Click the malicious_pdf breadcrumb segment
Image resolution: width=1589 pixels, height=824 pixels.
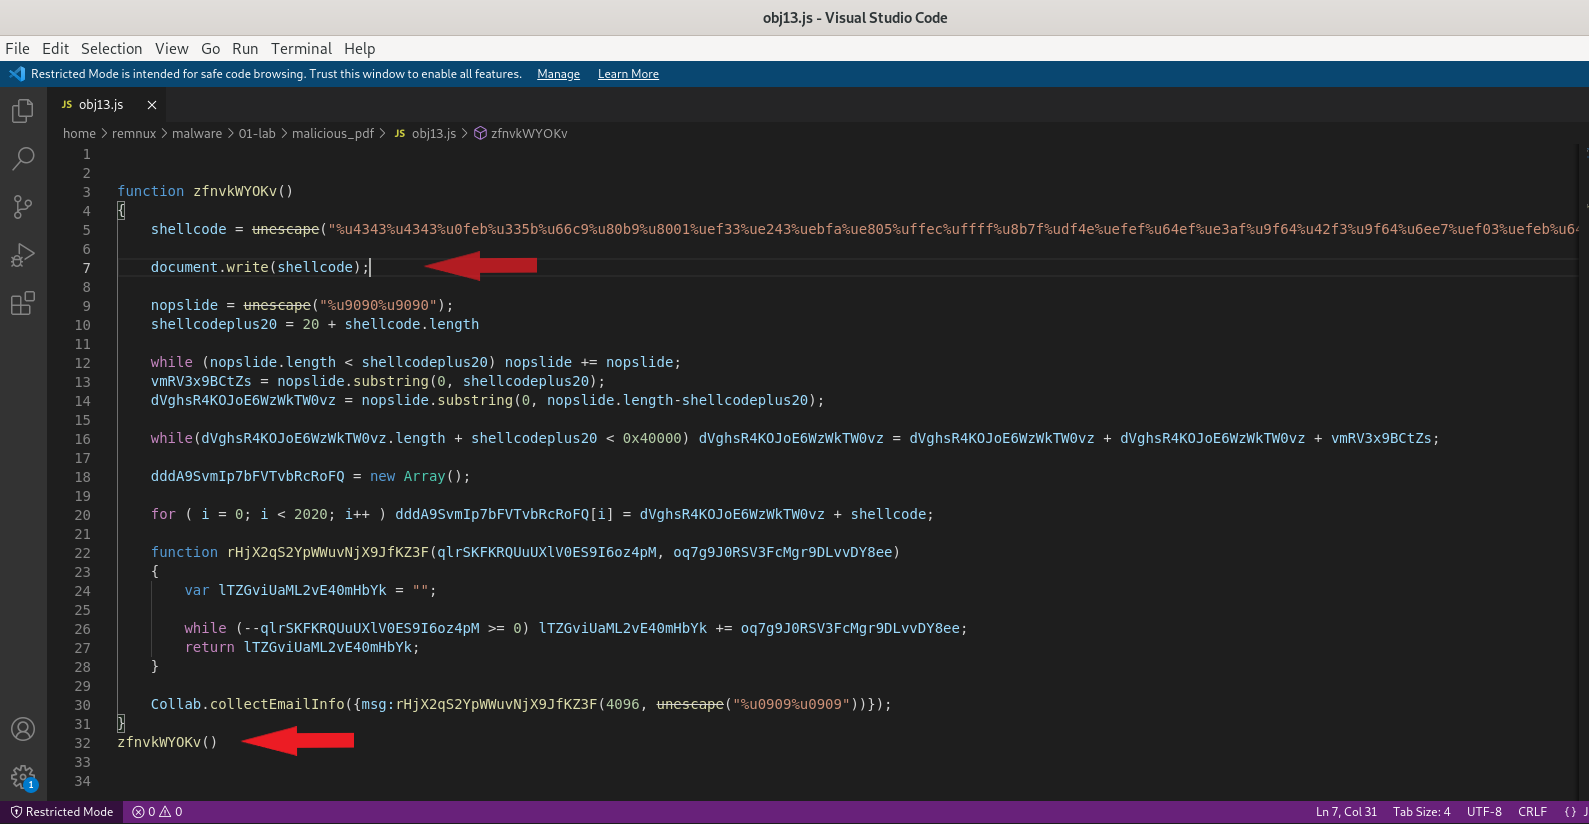(x=333, y=133)
